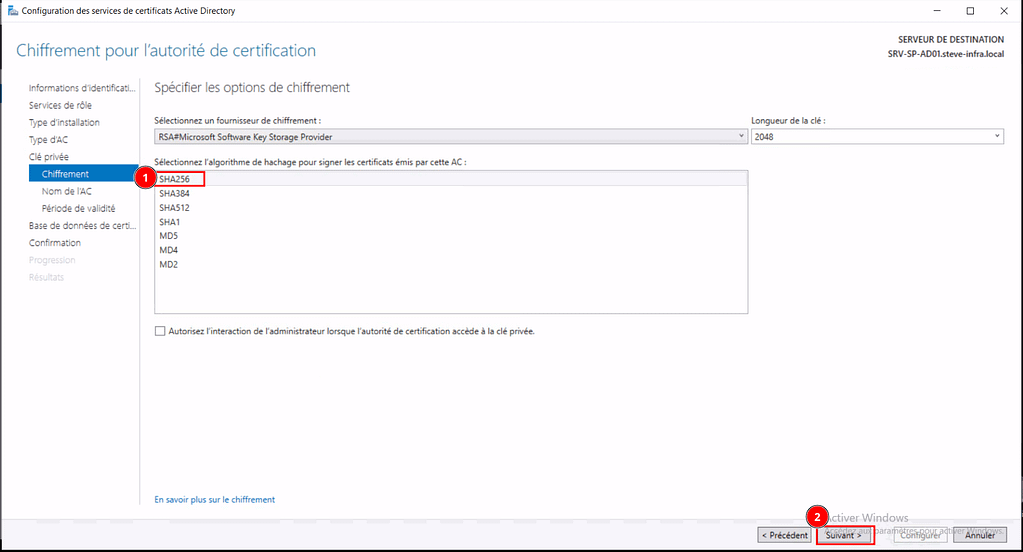Screen dimensions: 1023x552
Task: Tick the administrator interaction checkbox
Action: 160,331
